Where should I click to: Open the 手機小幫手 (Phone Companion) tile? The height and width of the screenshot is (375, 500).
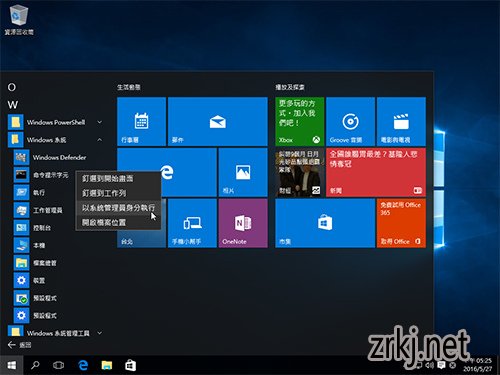point(192,223)
